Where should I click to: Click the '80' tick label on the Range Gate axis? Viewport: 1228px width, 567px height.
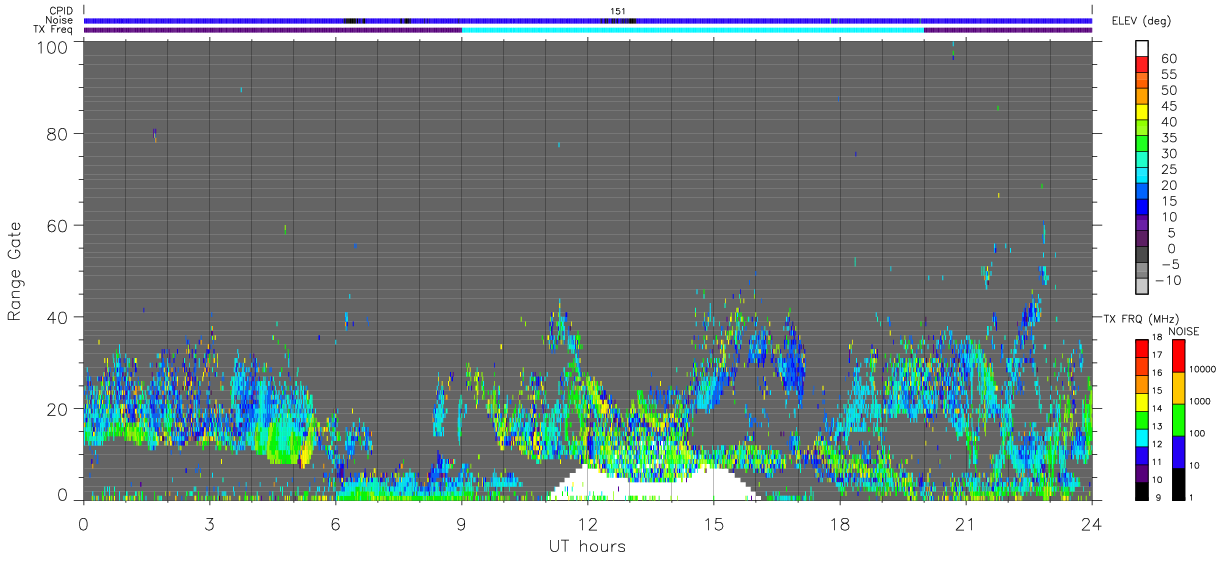[57, 133]
